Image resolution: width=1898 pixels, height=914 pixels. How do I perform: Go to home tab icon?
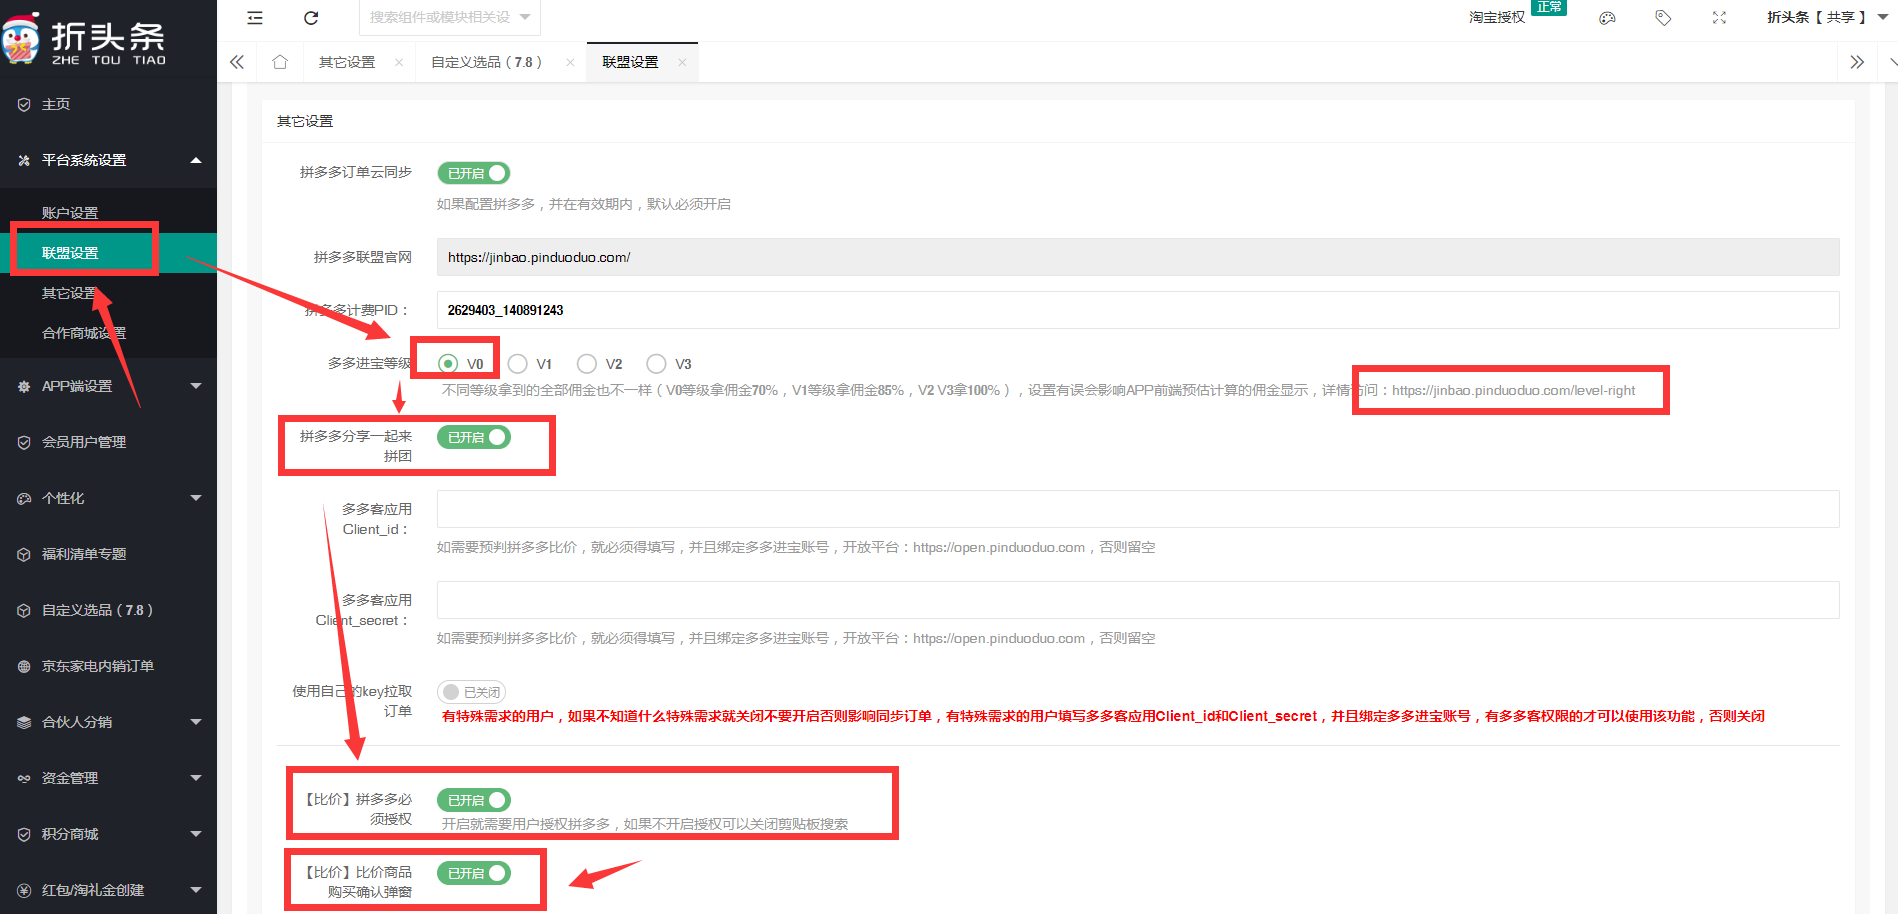(x=280, y=62)
